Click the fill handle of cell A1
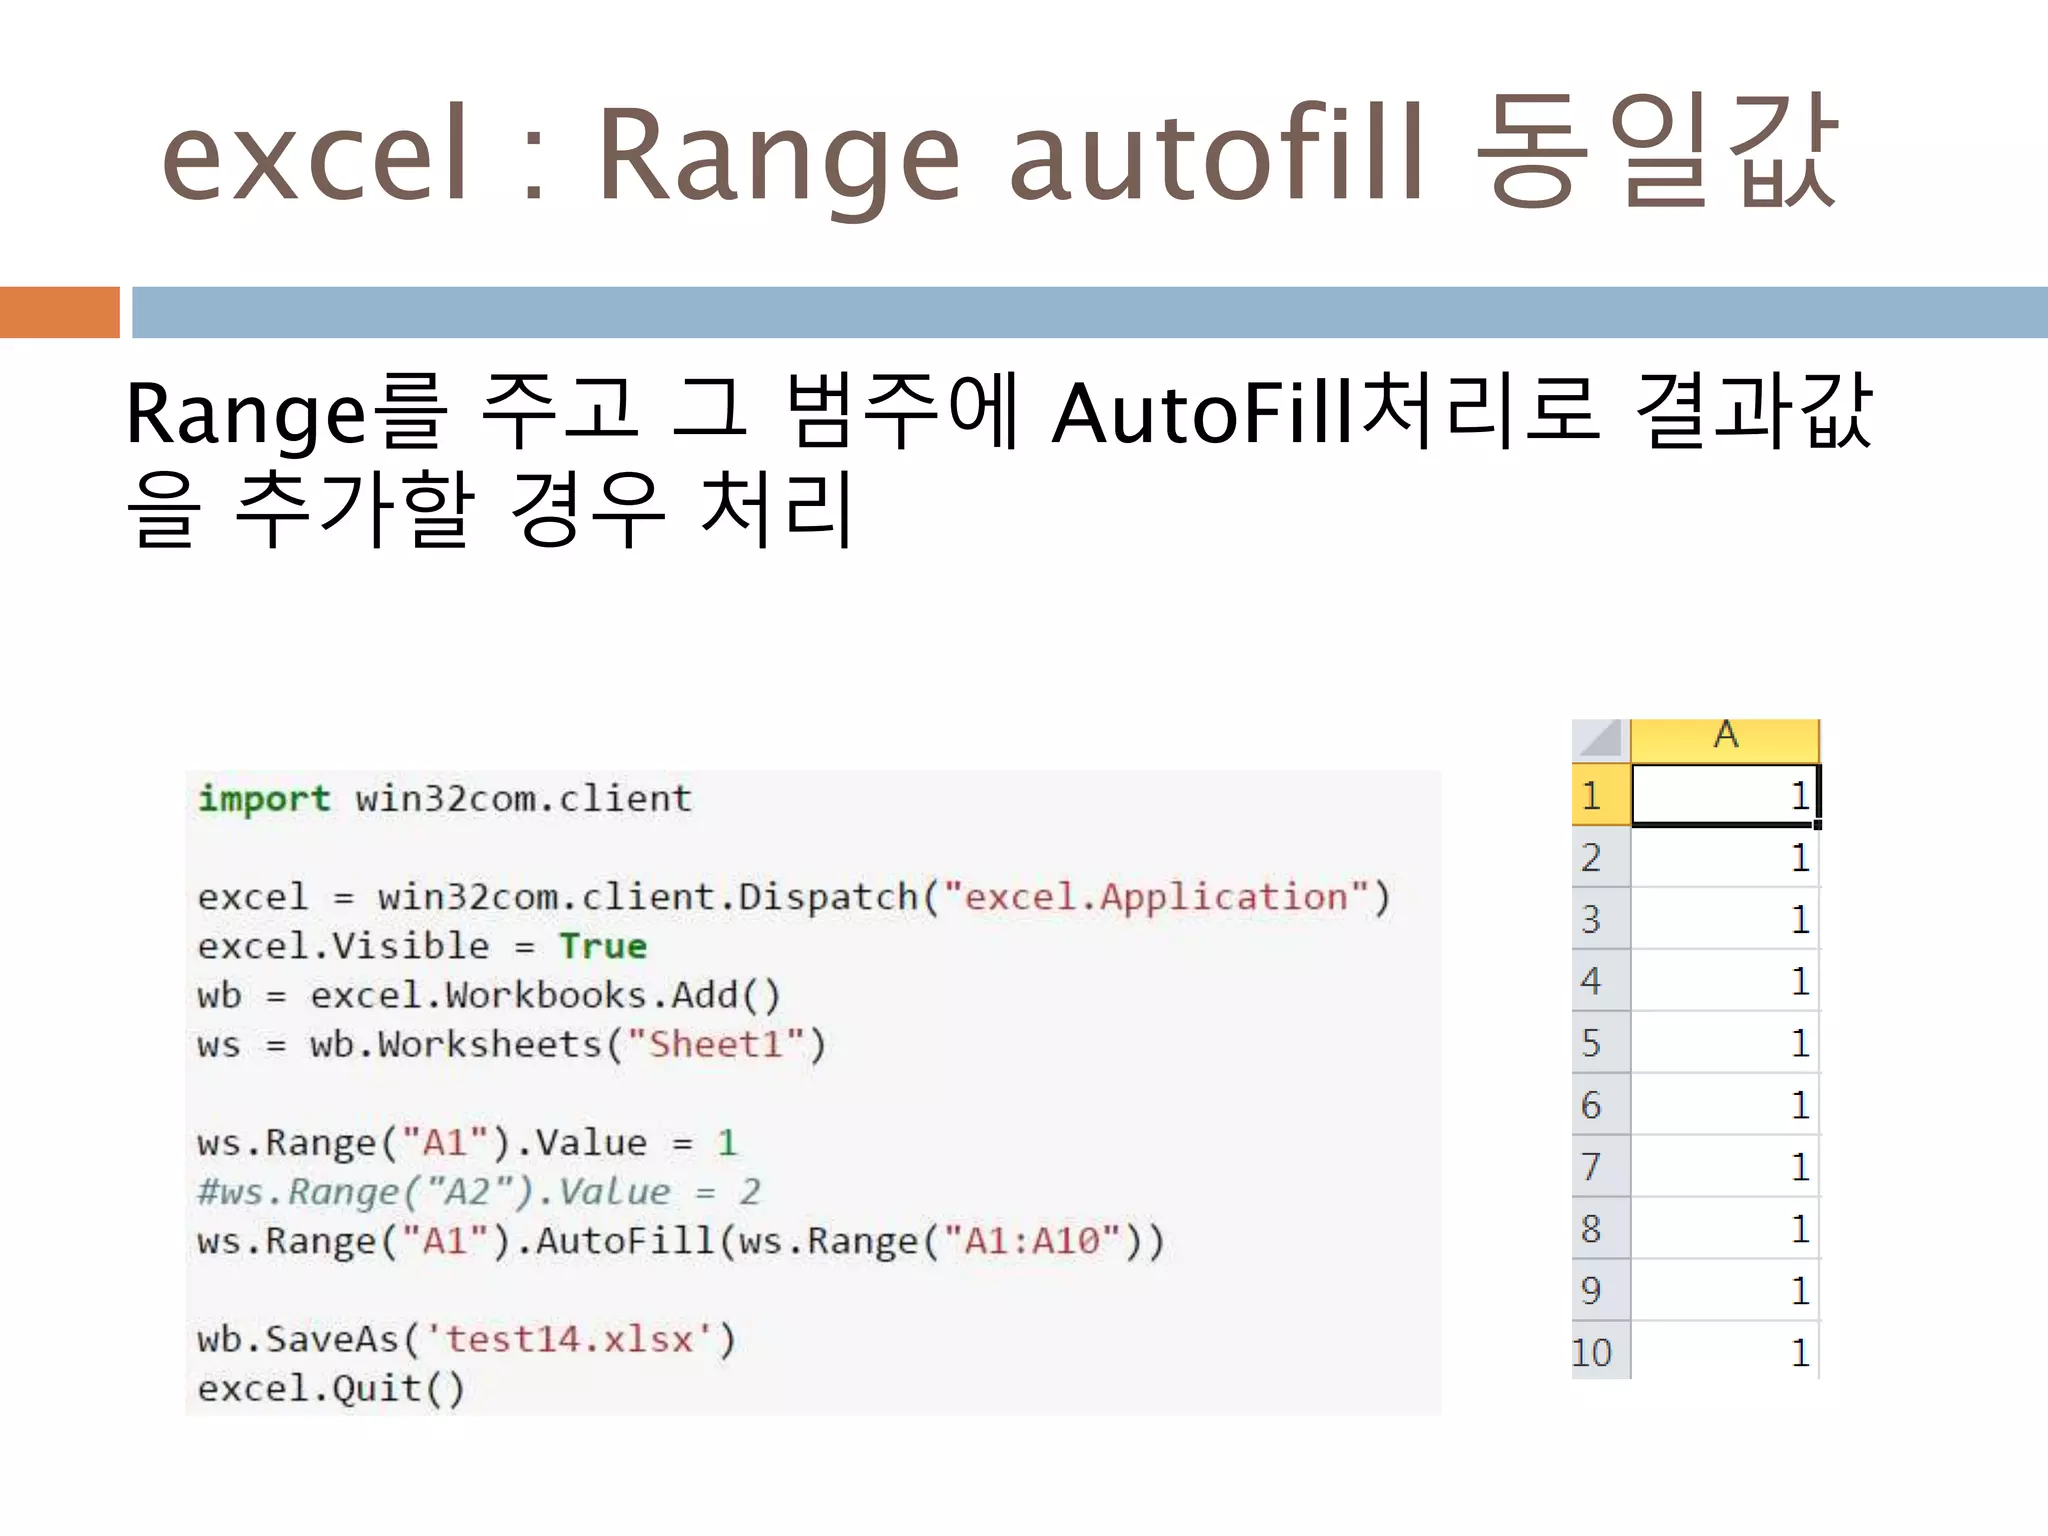This screenshot has width=2048, height=1536. (x=1817, y=825)
